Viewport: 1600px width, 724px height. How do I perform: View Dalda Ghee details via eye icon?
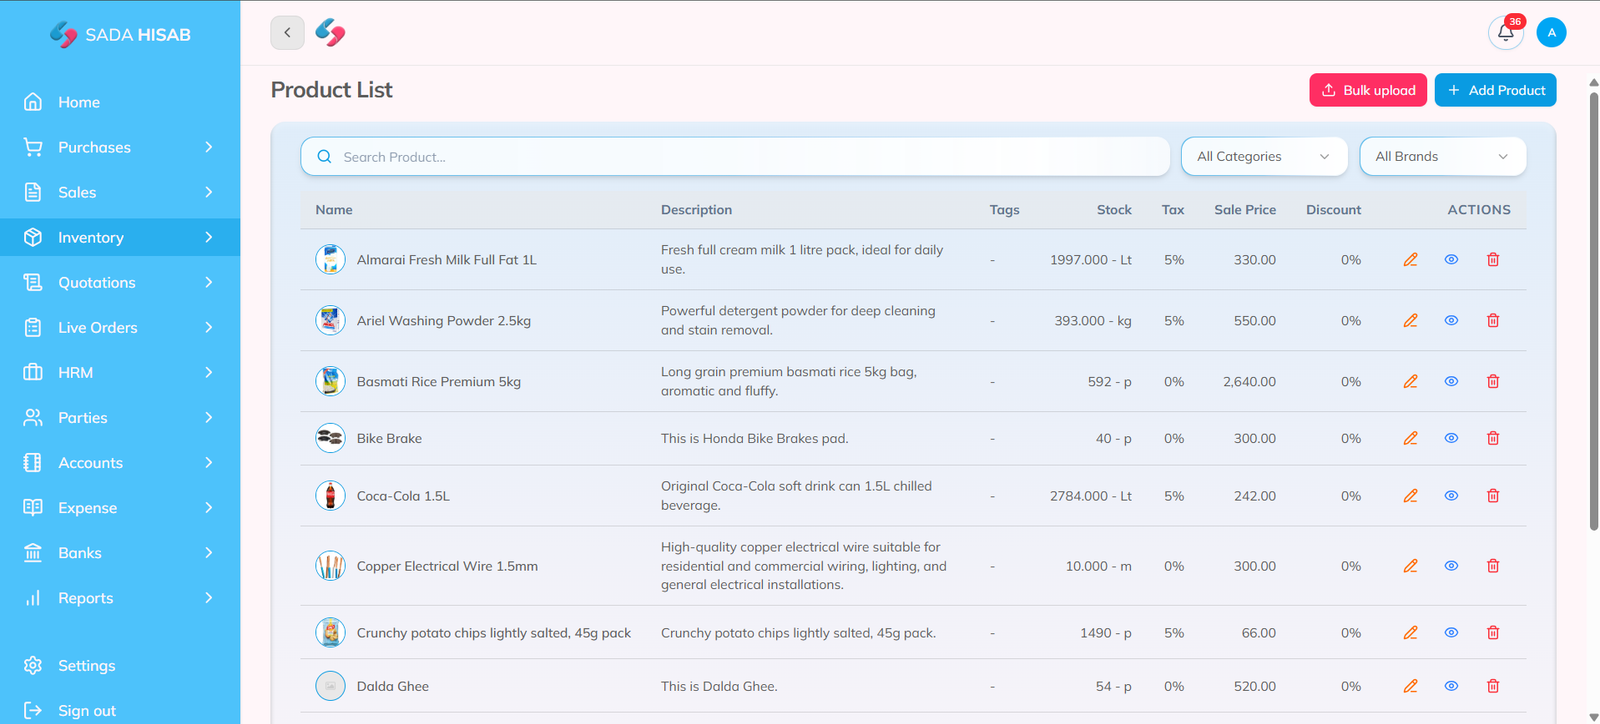pos(1451,686)
